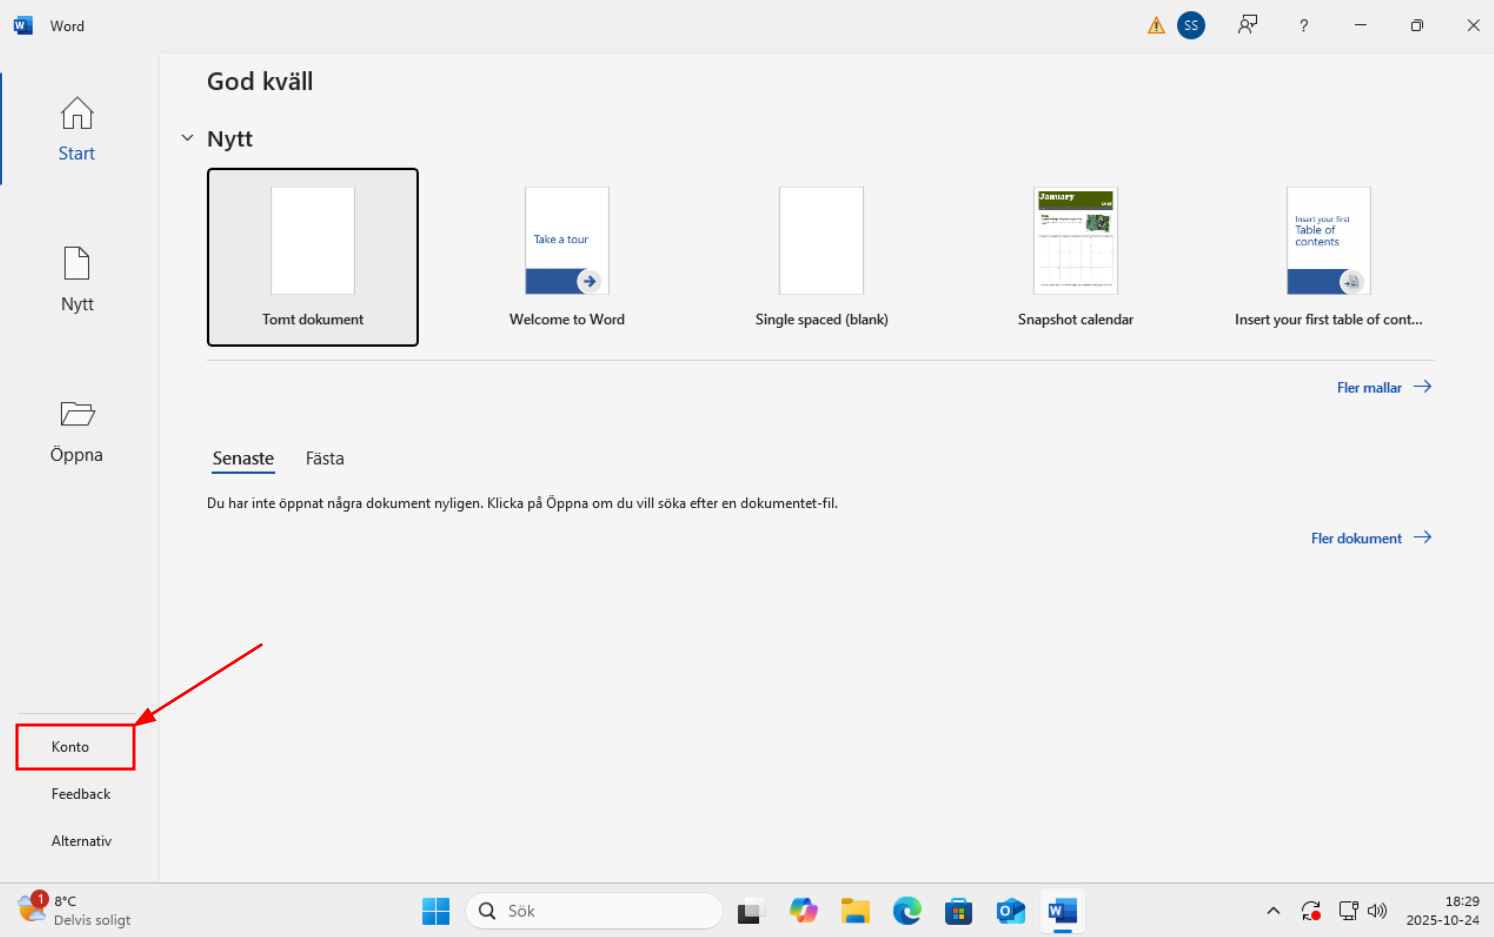Select the Senaste tab
Screen dimensions: 1494x937
pyautogui.click(x=243, y=458)
